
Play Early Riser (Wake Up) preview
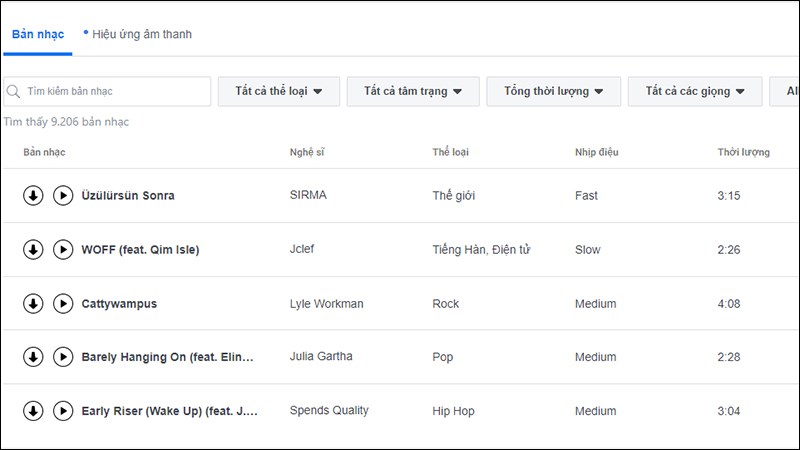pyautogui.click(x=63, y=410)
